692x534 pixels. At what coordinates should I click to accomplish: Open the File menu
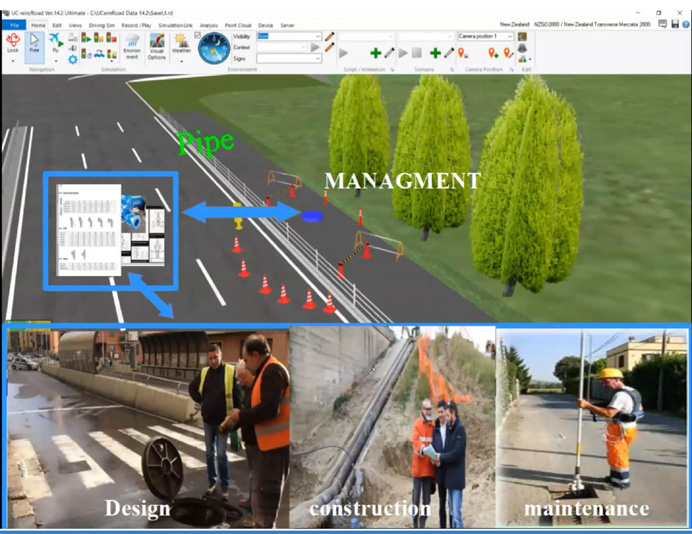coord(14,25)
